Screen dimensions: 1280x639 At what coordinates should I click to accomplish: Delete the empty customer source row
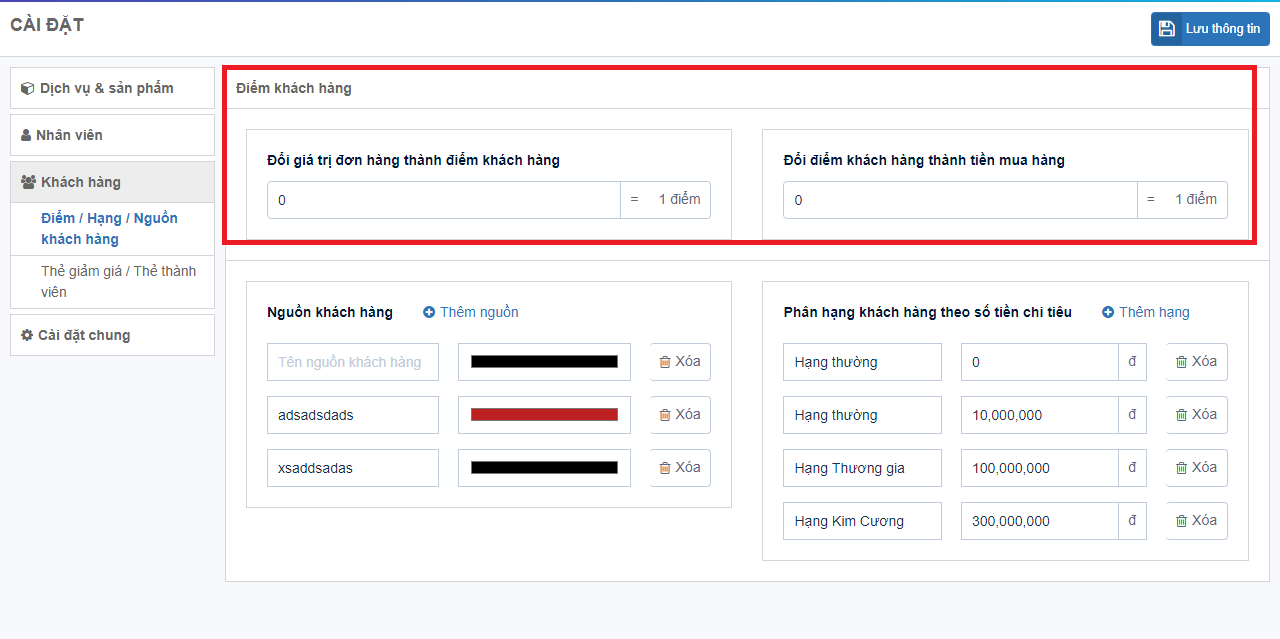click(x=680, y=361)
